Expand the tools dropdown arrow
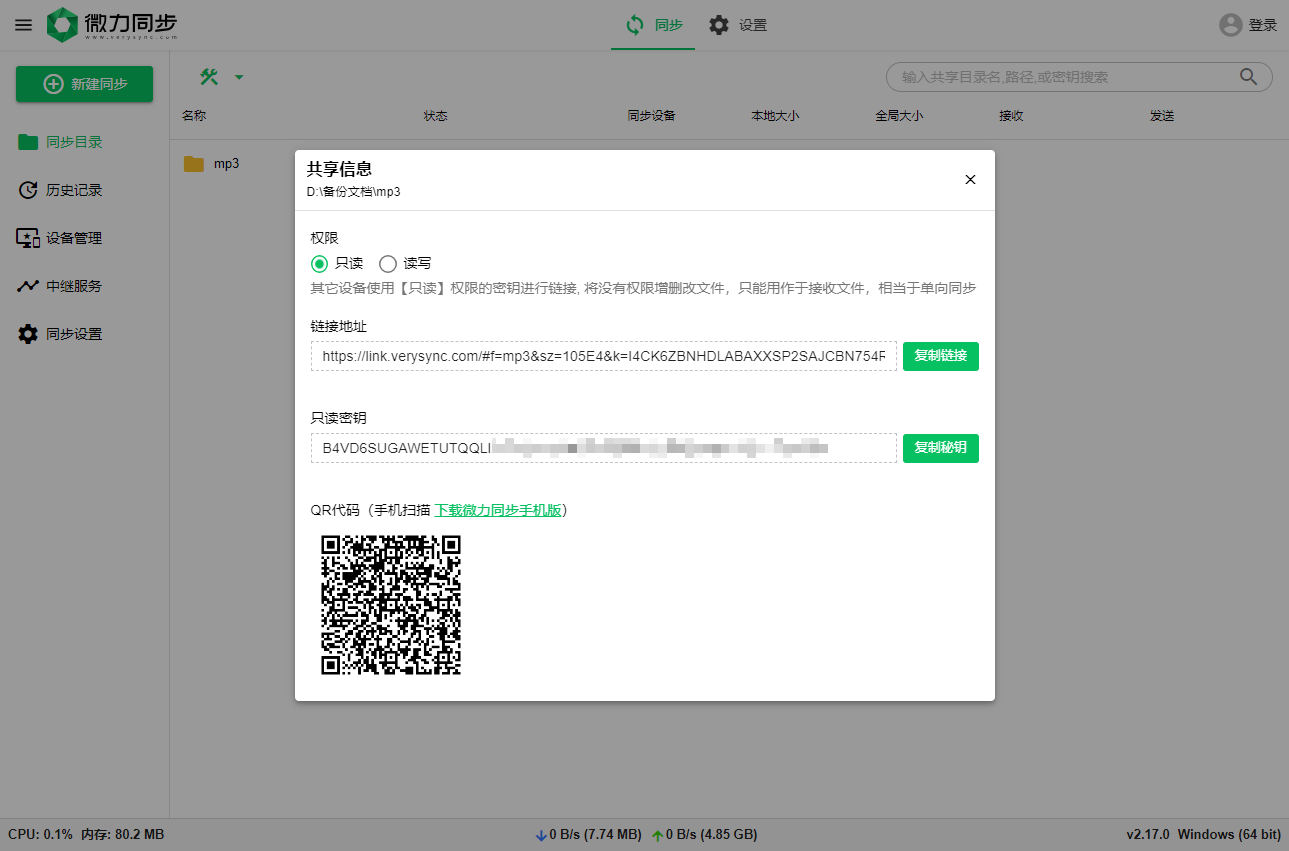 (x=239, y=77)
